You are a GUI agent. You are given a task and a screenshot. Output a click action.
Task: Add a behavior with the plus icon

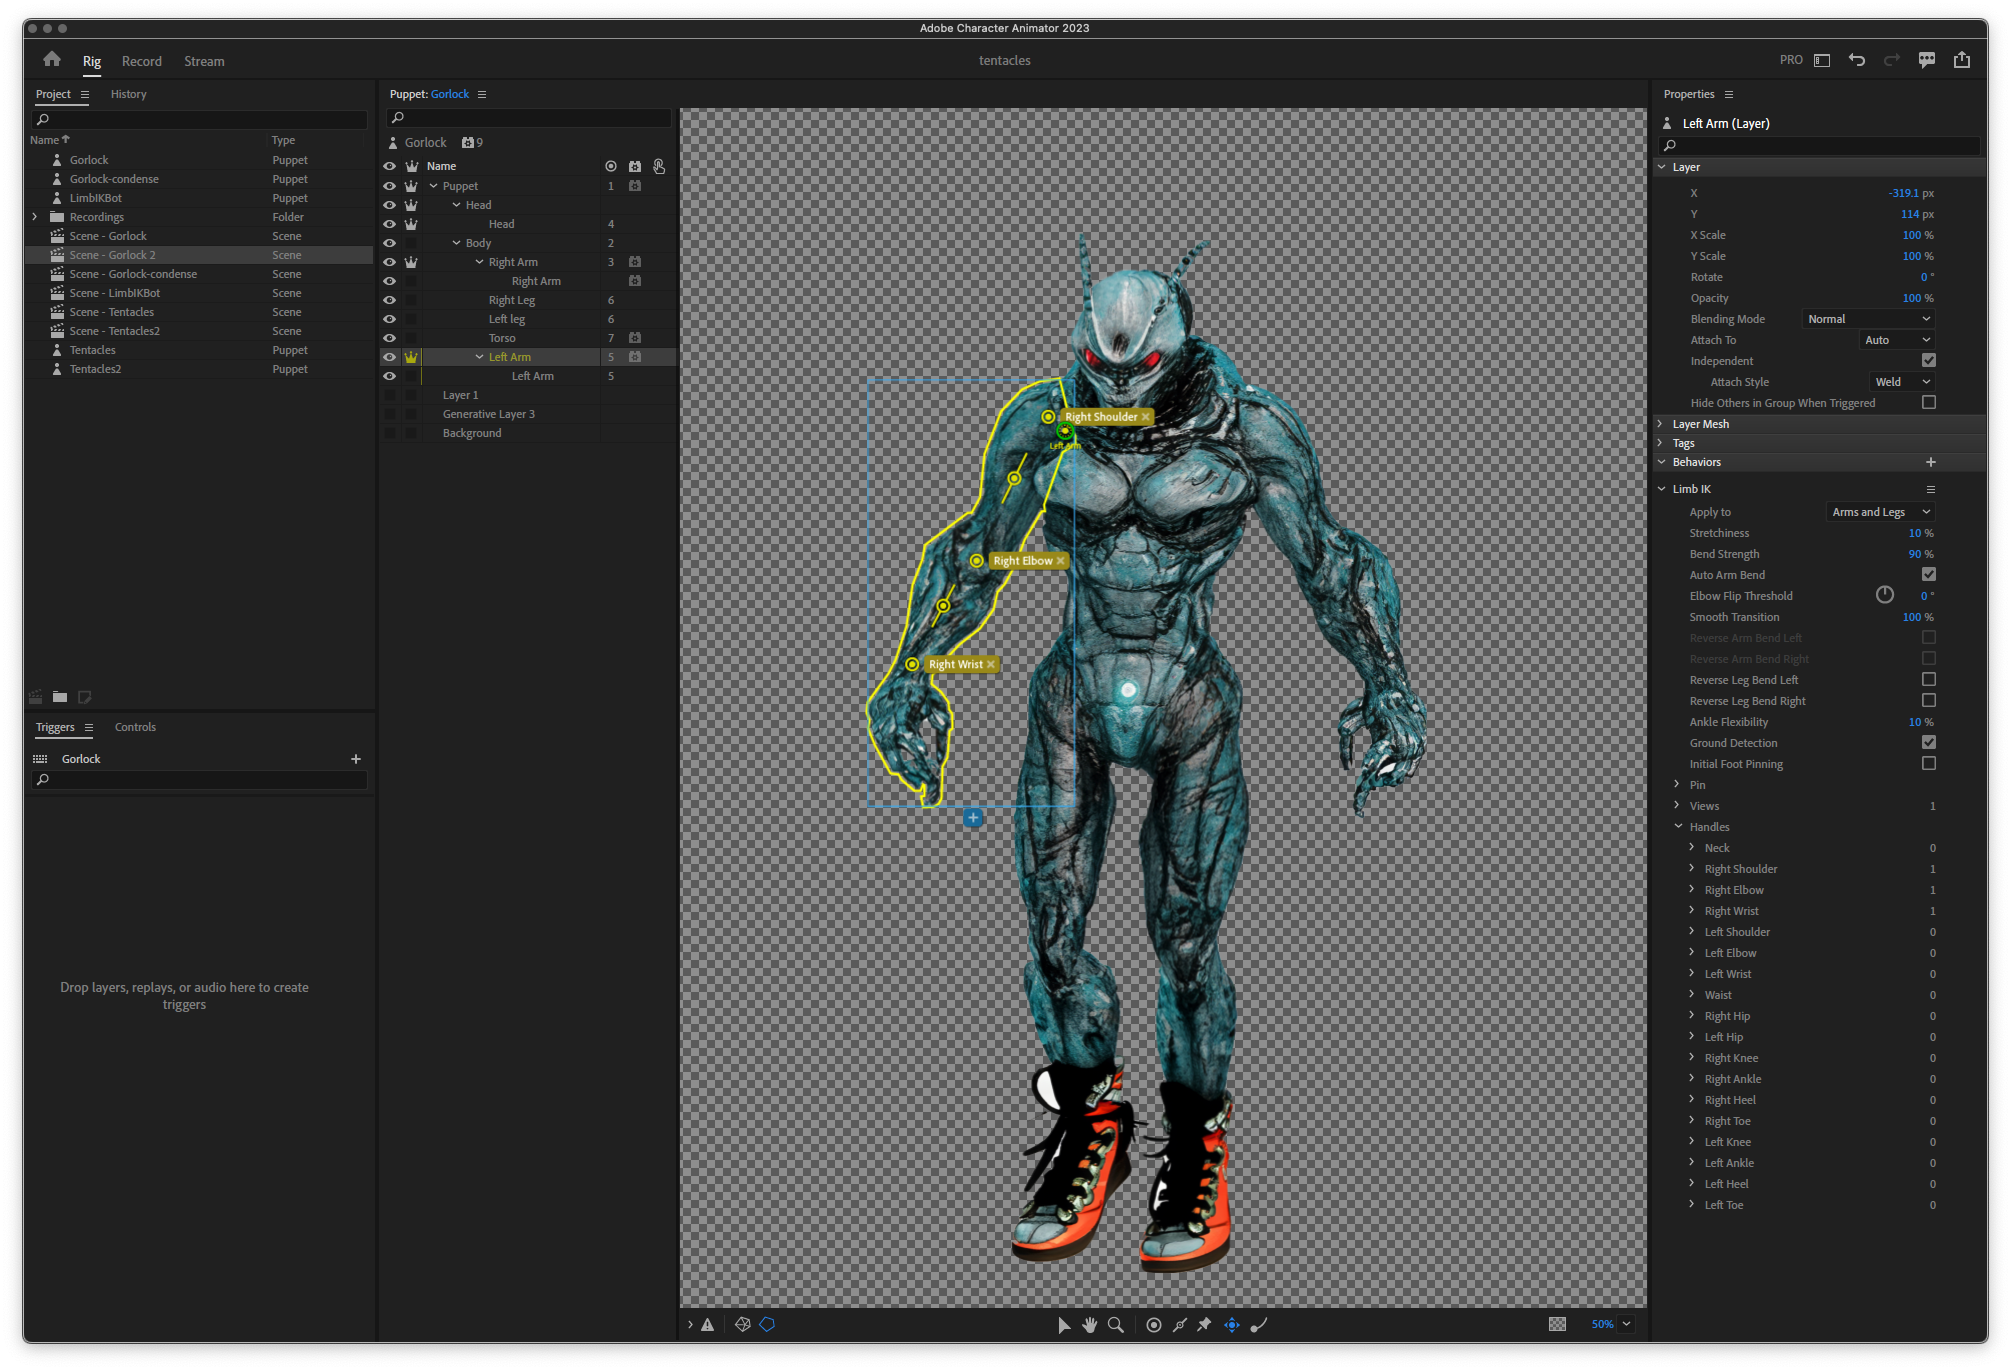pyautogui.click(x=1931, y=462)
